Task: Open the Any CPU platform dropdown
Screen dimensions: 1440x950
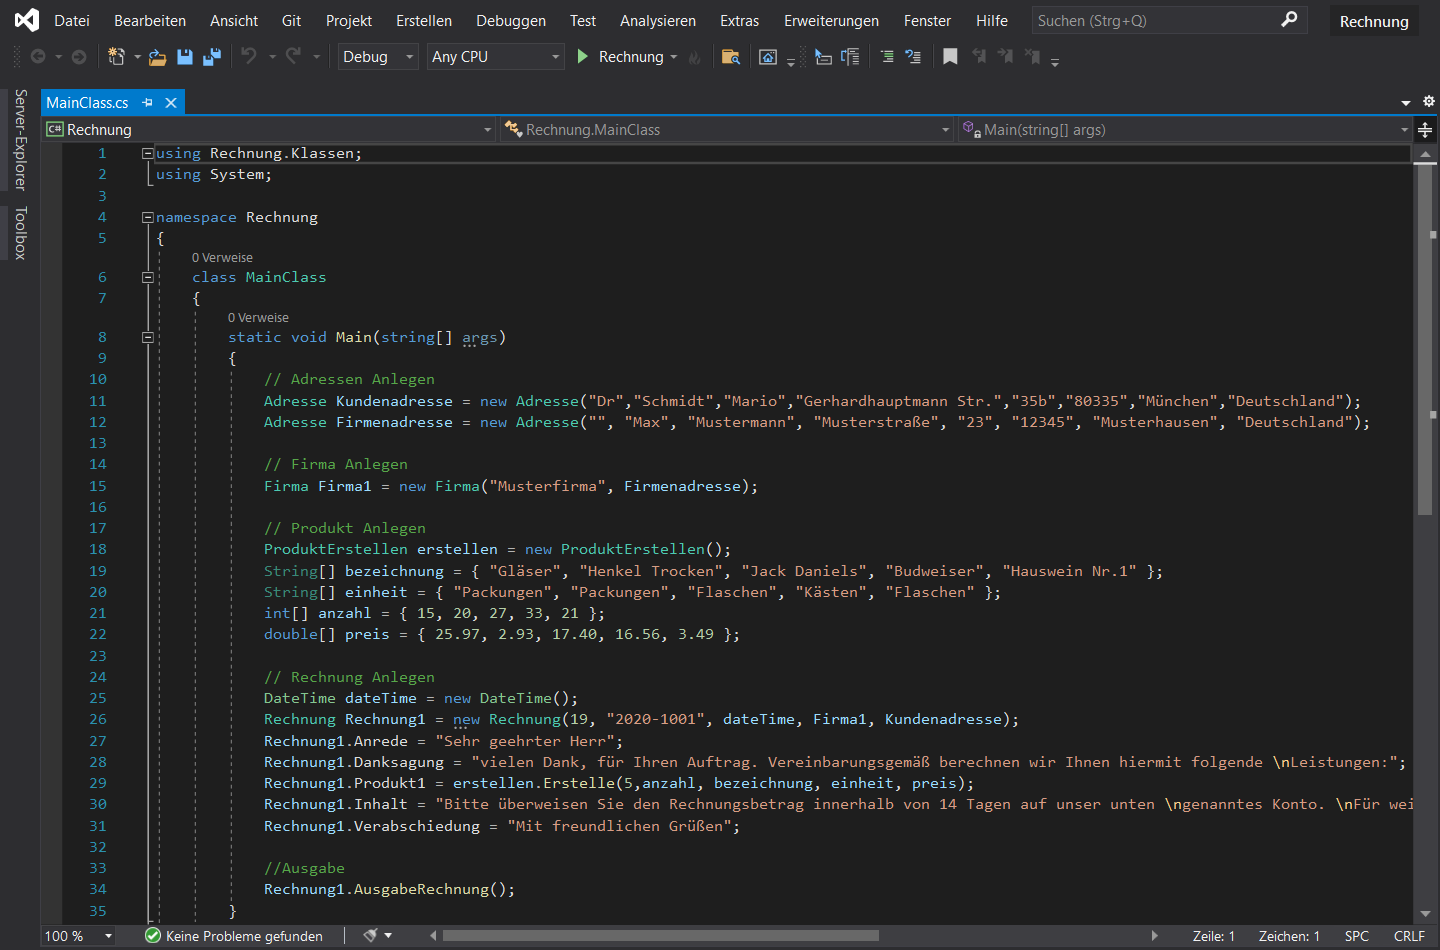Action: pos(495,57)
